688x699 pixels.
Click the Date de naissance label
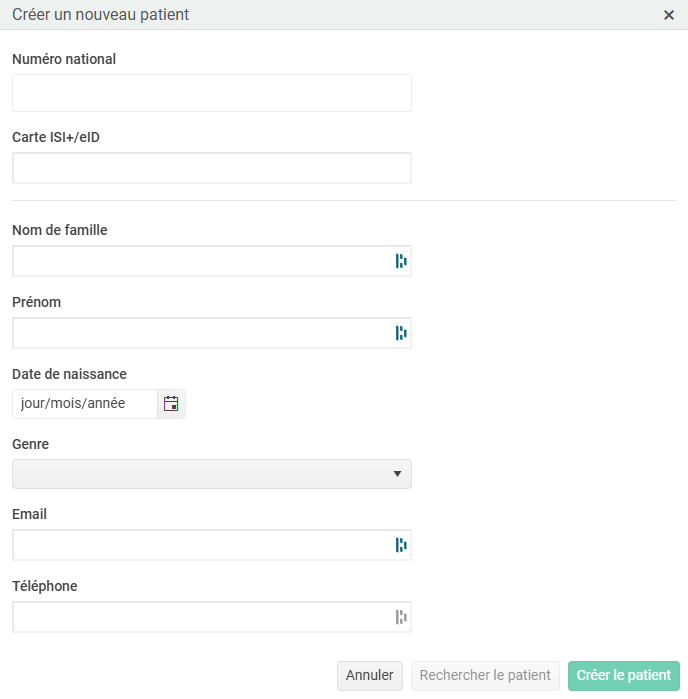[69, 374]
